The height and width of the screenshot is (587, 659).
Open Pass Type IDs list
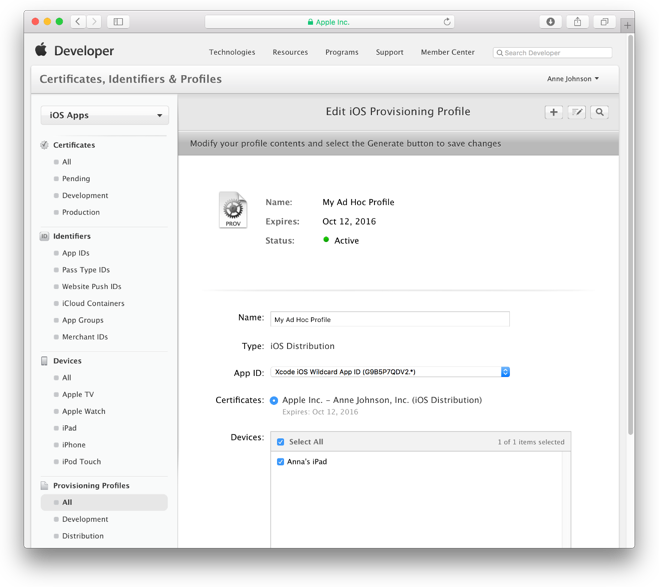coord(86,270)
